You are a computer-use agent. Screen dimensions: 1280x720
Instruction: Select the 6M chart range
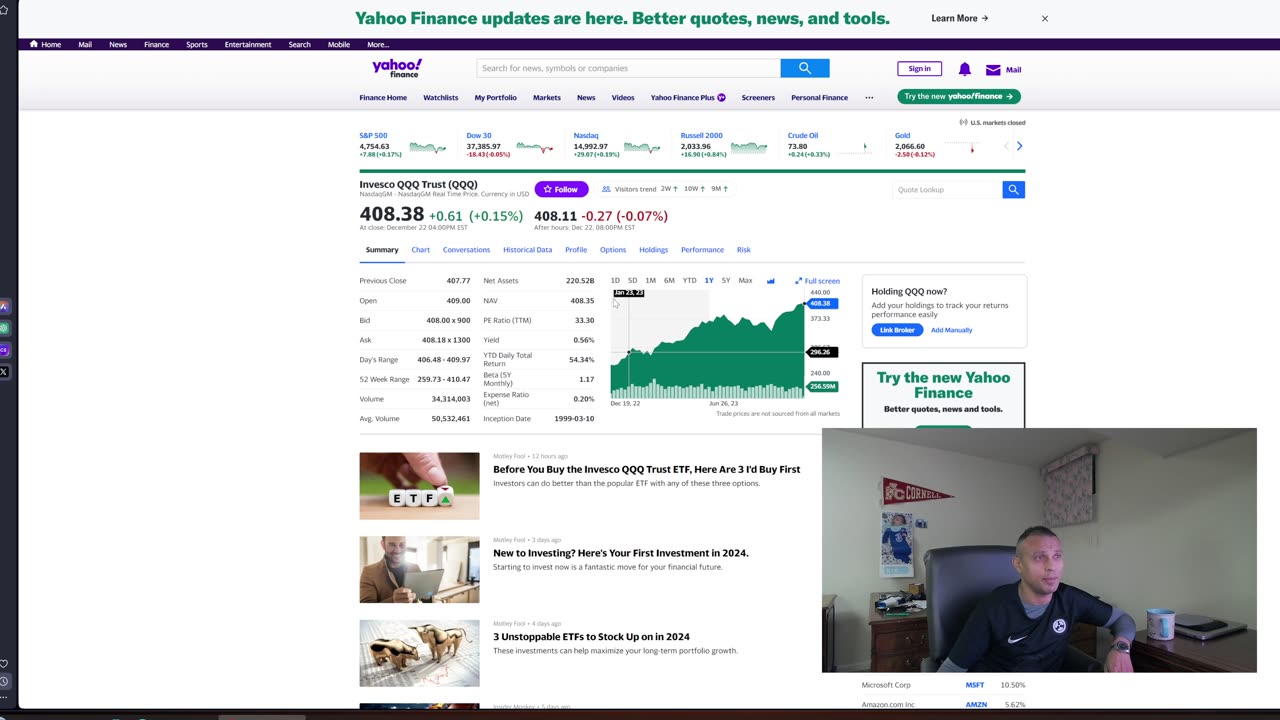[669, 281]
